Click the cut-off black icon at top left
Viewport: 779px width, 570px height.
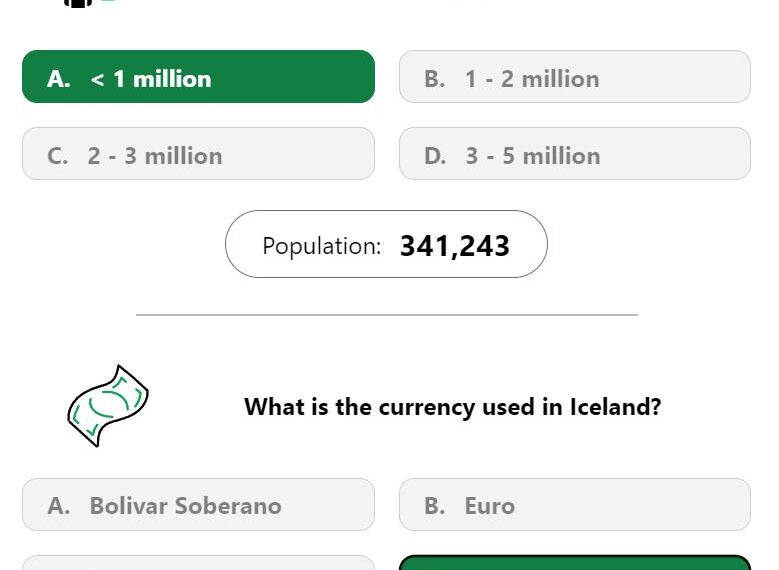[x=78, y=3]
